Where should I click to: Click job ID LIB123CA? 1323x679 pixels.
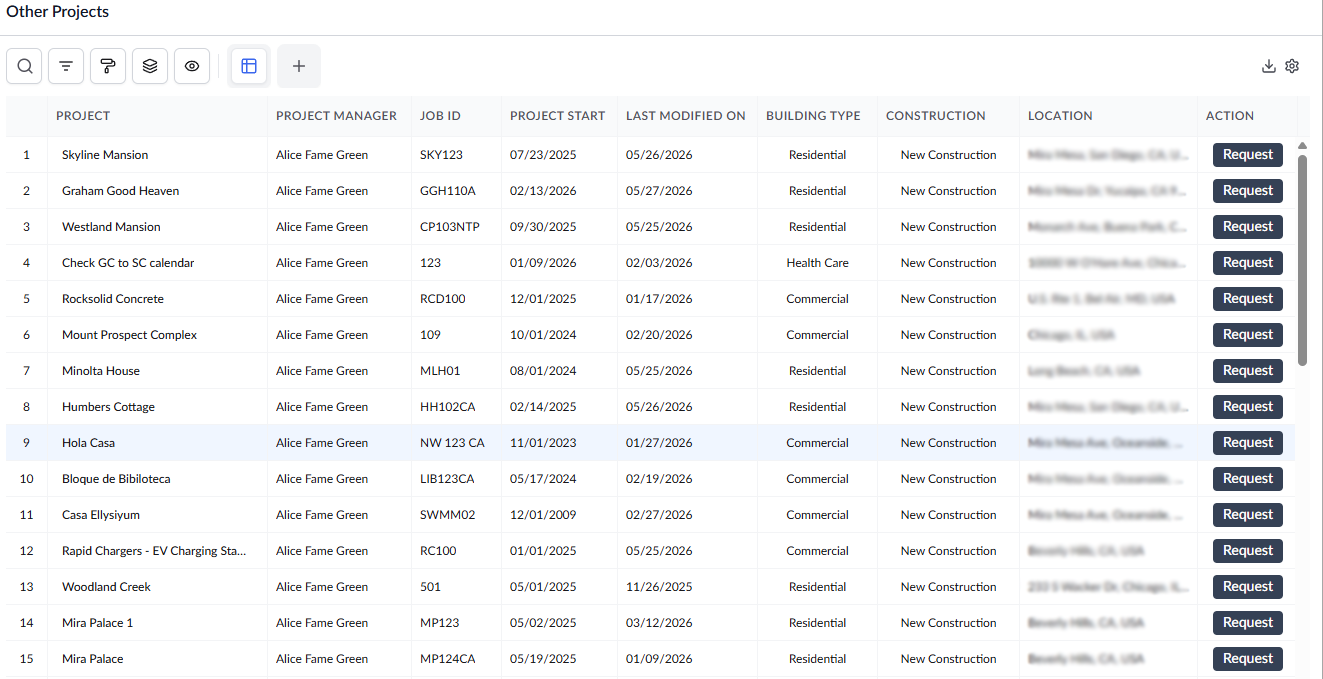pyautogui.click(x=447, y=479)
